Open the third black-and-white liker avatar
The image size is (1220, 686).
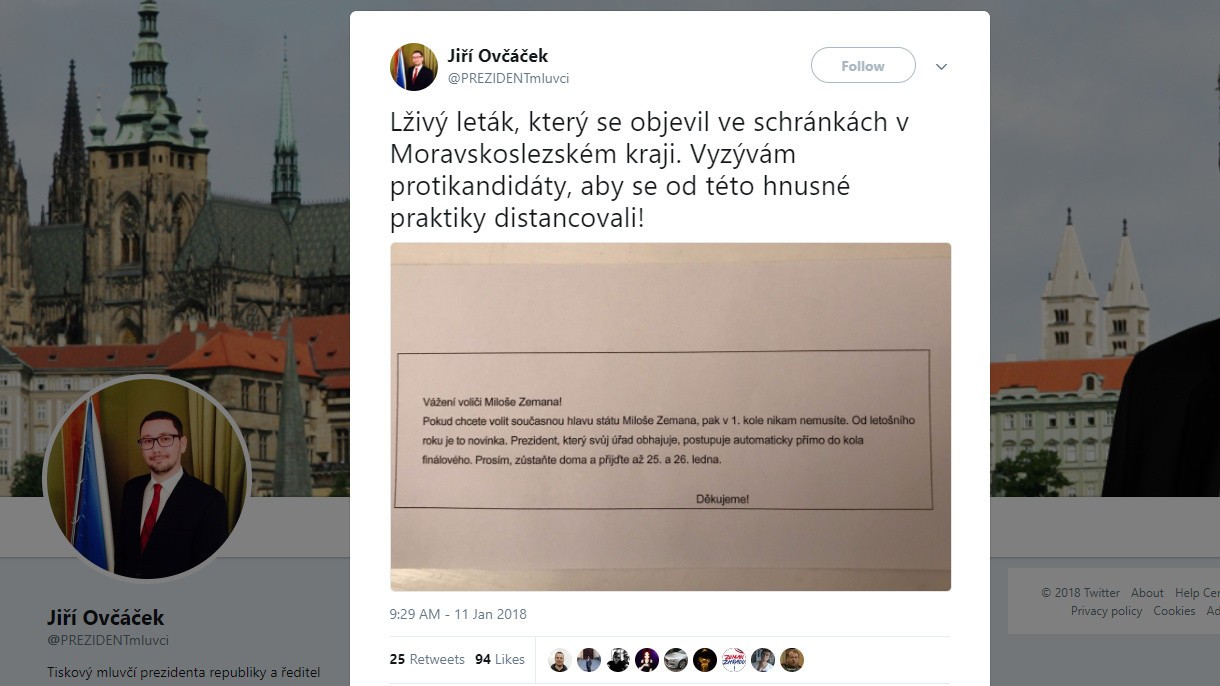point(618,660)
